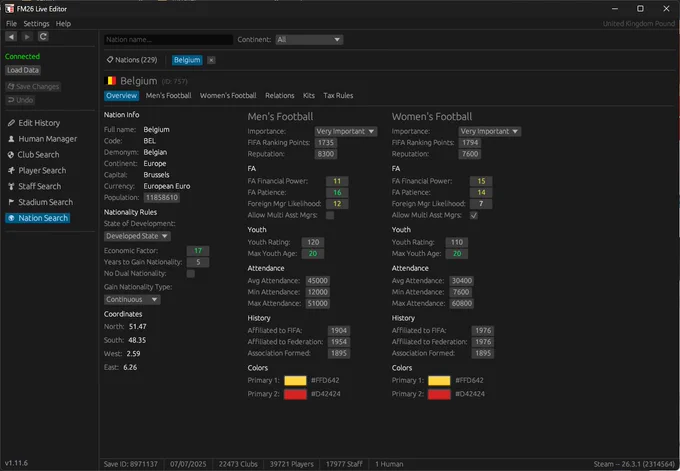Click men's Association Formed field 1895
Image resolution: width=680 pixels, height=471 pixels.
[339, 353]
